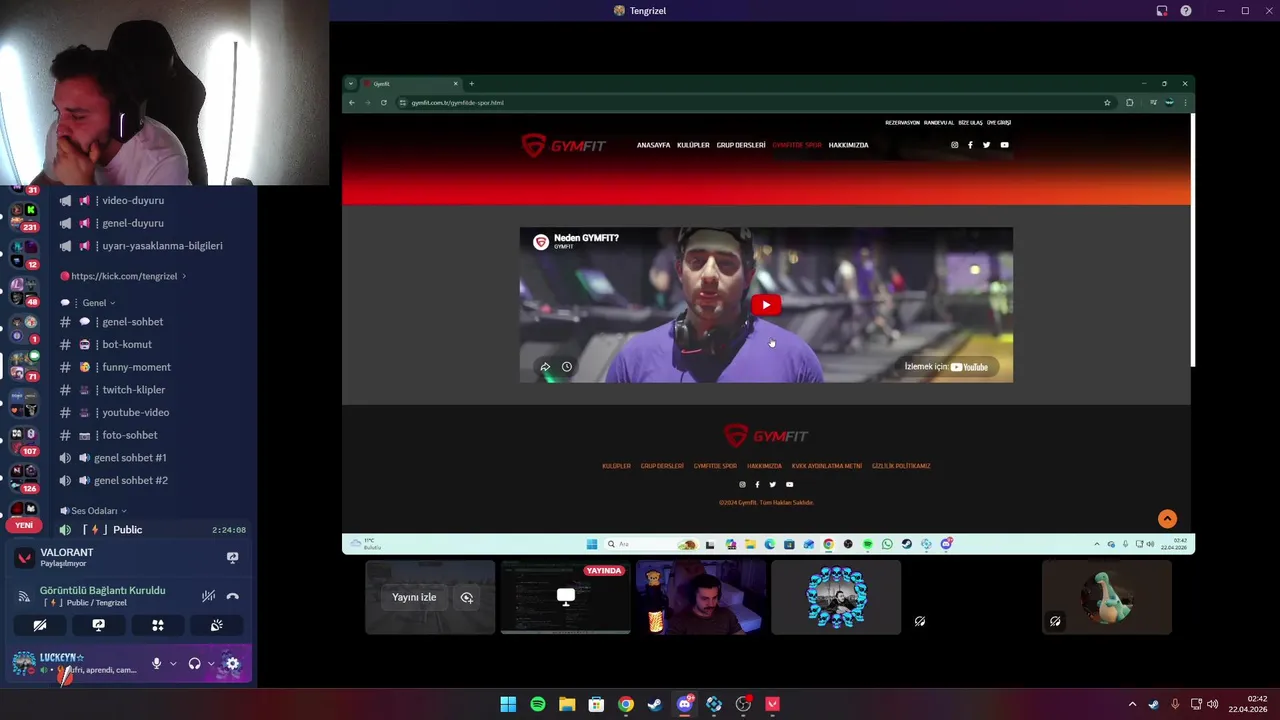
Task: Collapse the Ses Odaları category
Action: (x=93, y=511)
